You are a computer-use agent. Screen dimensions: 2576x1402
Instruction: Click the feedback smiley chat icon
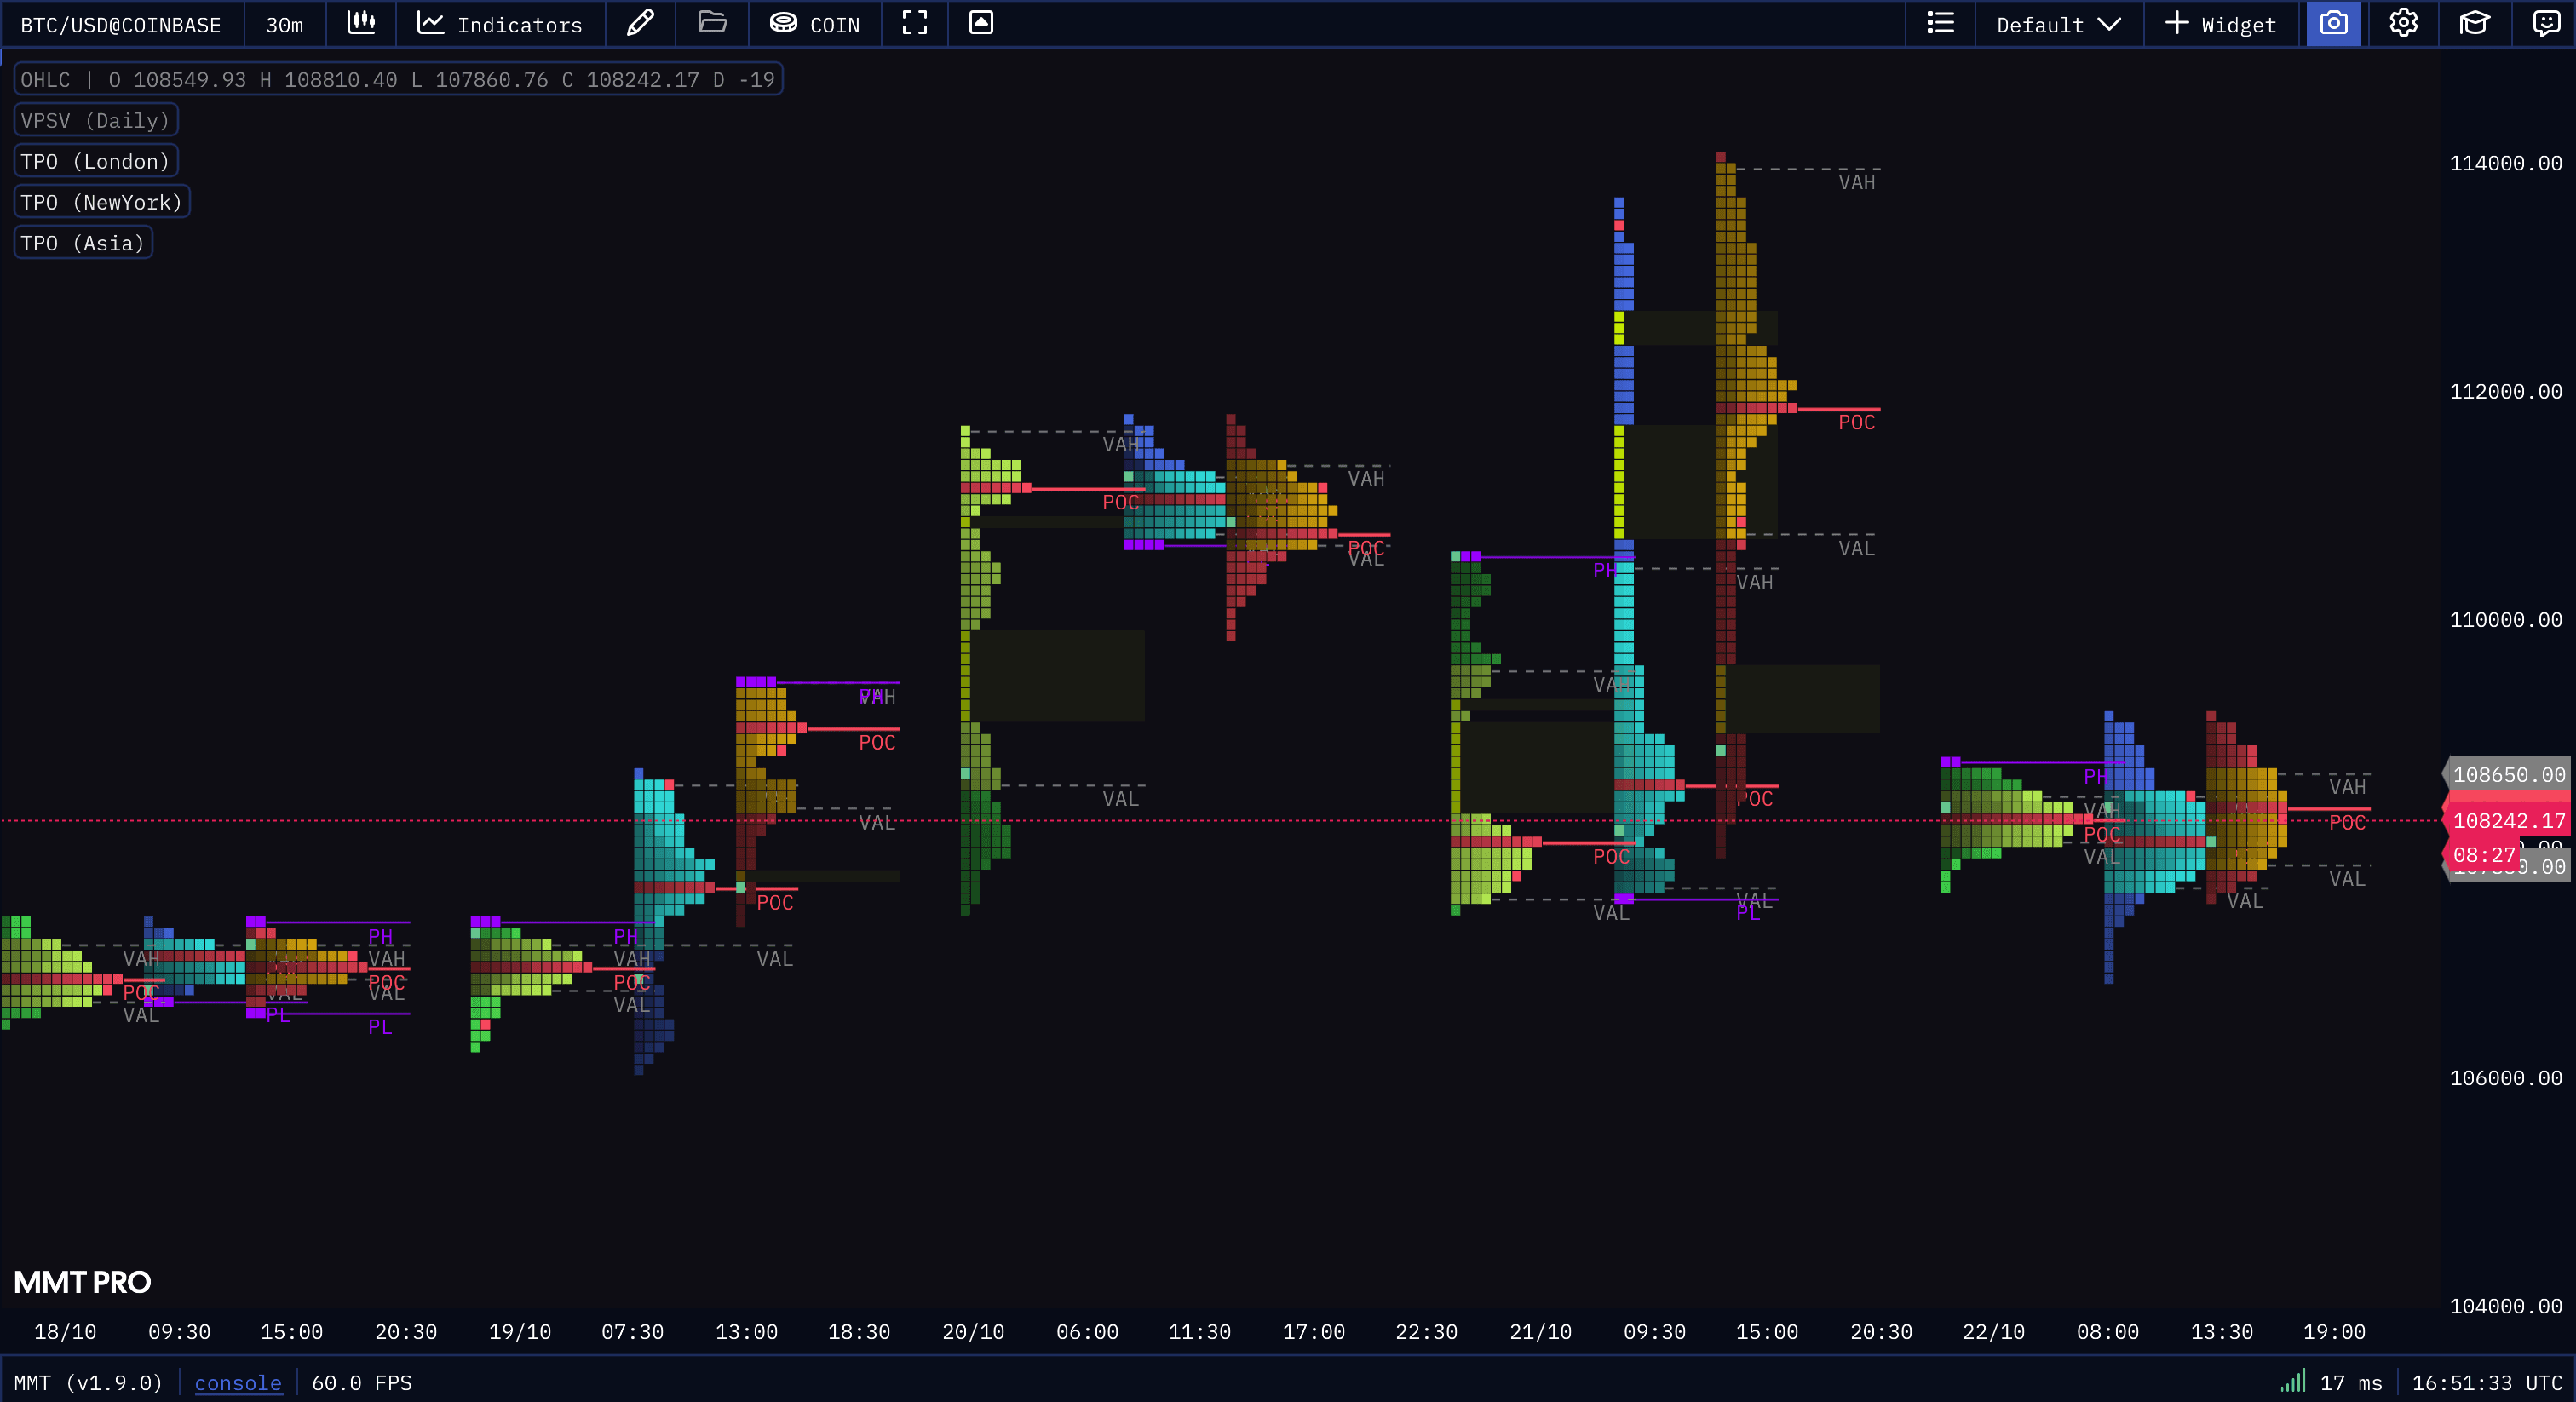(2545, 23)
